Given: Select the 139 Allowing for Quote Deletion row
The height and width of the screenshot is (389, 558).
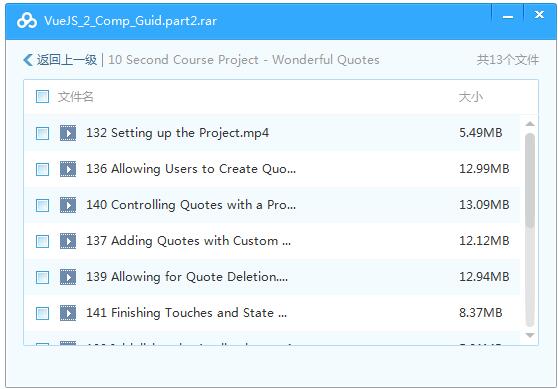Looking at the screenshot, I should (x=272, y=277).
